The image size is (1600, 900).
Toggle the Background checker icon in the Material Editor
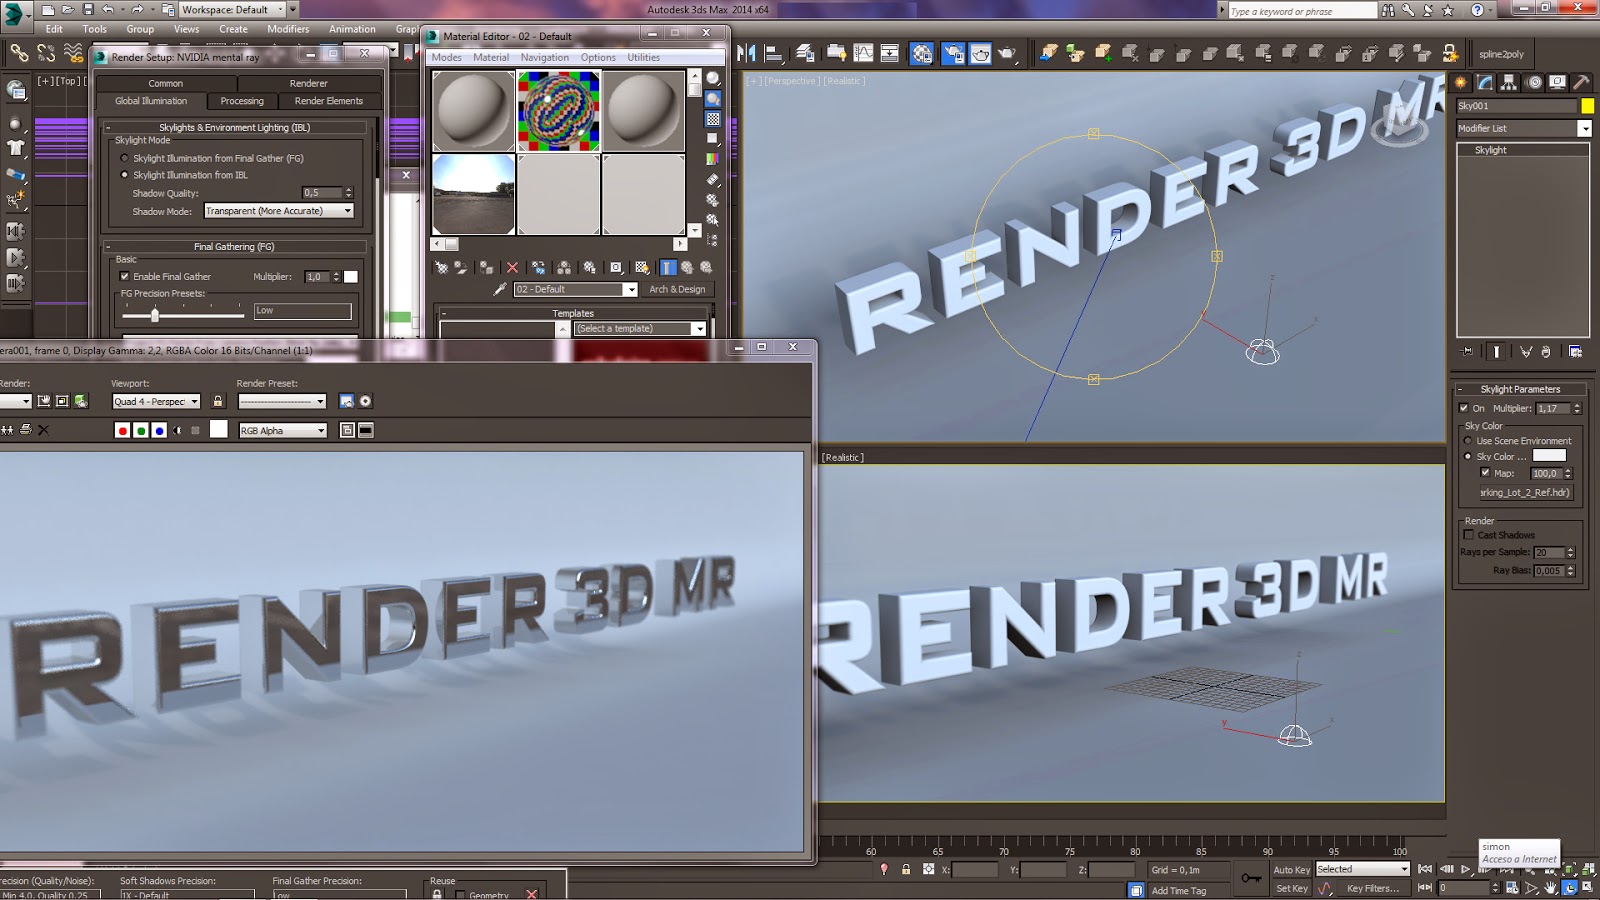pos(713,119)
